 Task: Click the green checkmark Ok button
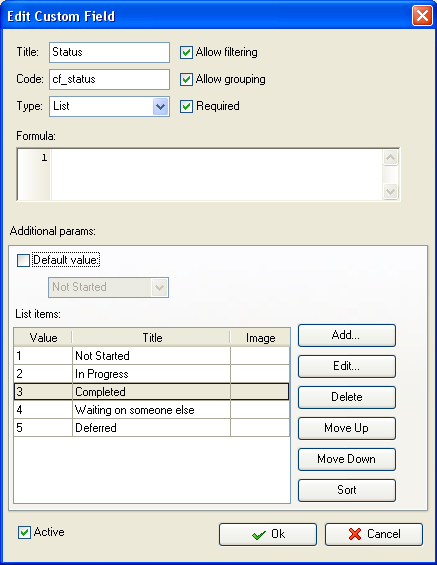268,534
